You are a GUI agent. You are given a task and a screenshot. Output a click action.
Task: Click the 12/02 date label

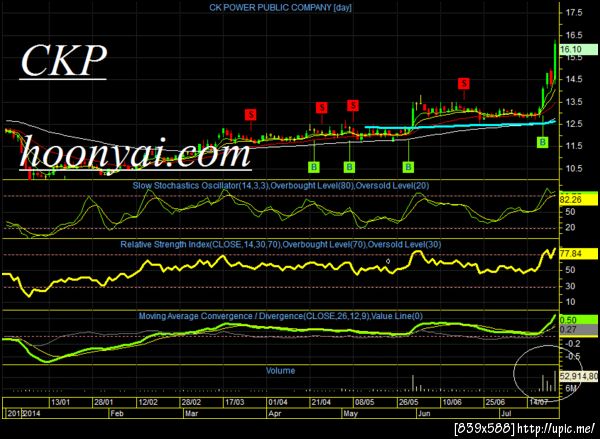pos(147,402)
